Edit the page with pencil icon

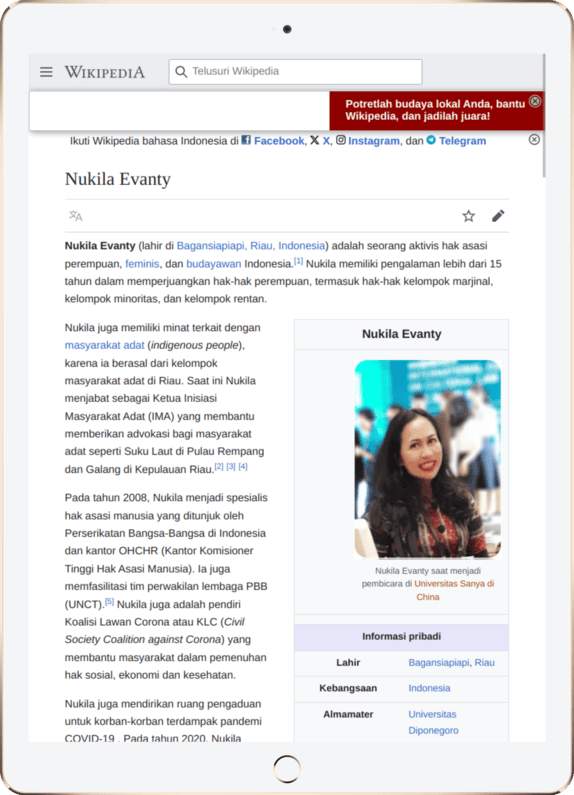[498, 216]
